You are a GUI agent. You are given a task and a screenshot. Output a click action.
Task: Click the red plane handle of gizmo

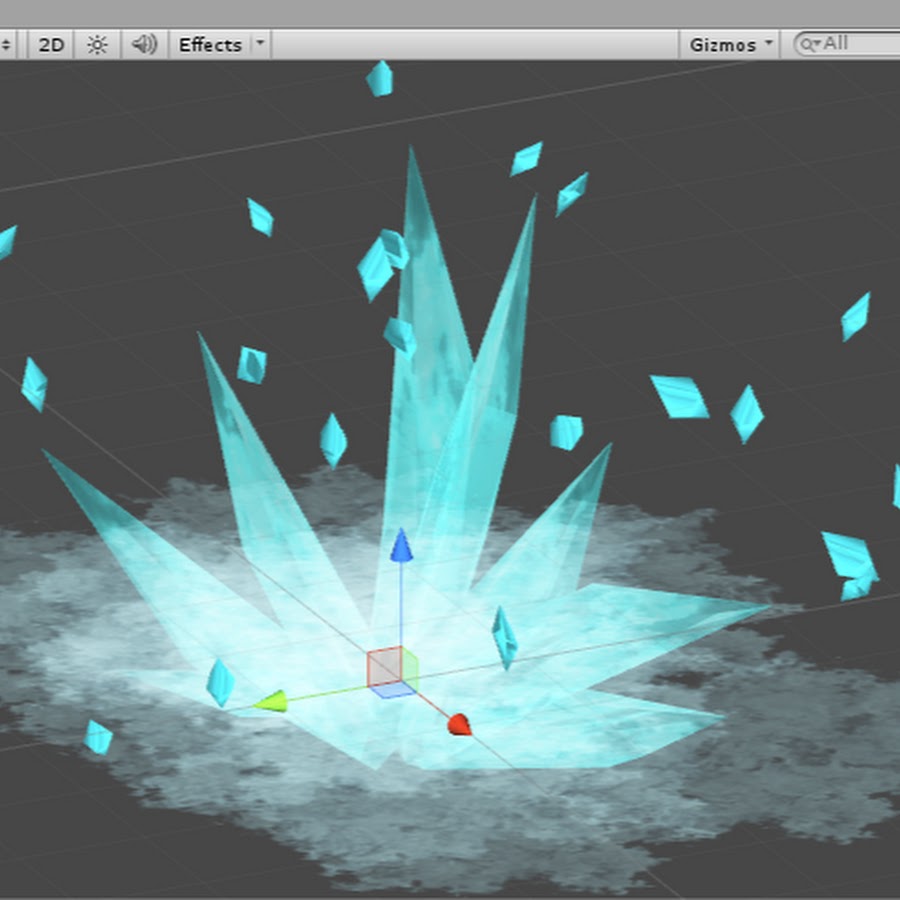[384, 665]
